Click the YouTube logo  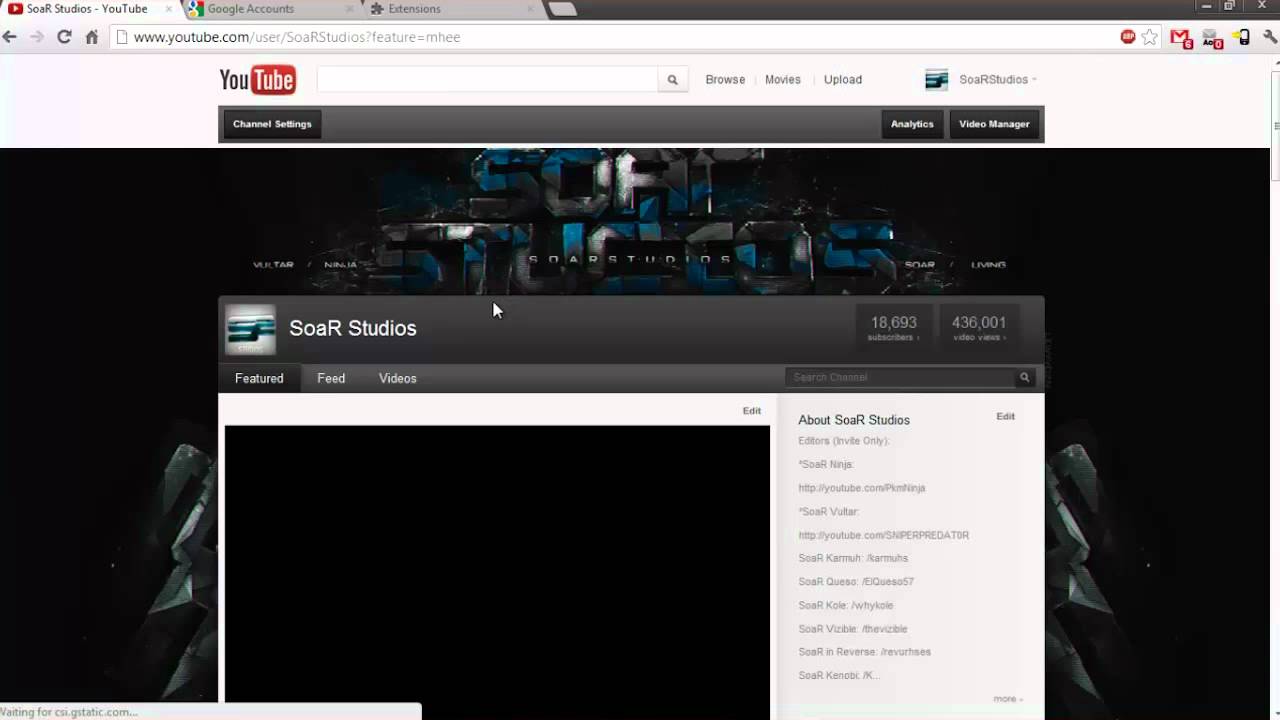(258, 79)
